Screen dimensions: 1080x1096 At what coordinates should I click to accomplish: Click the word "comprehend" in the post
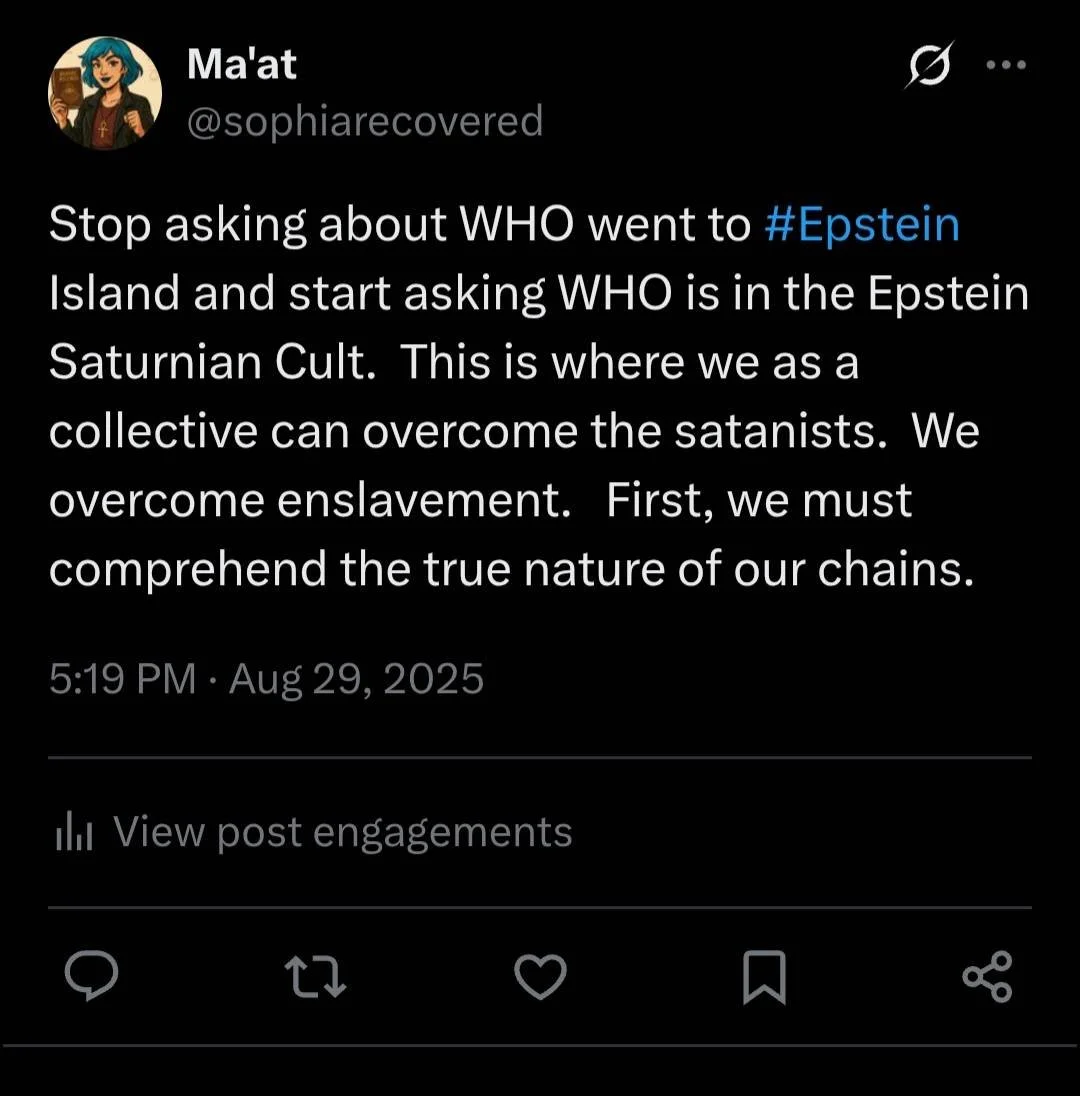(x=188, y=569)
